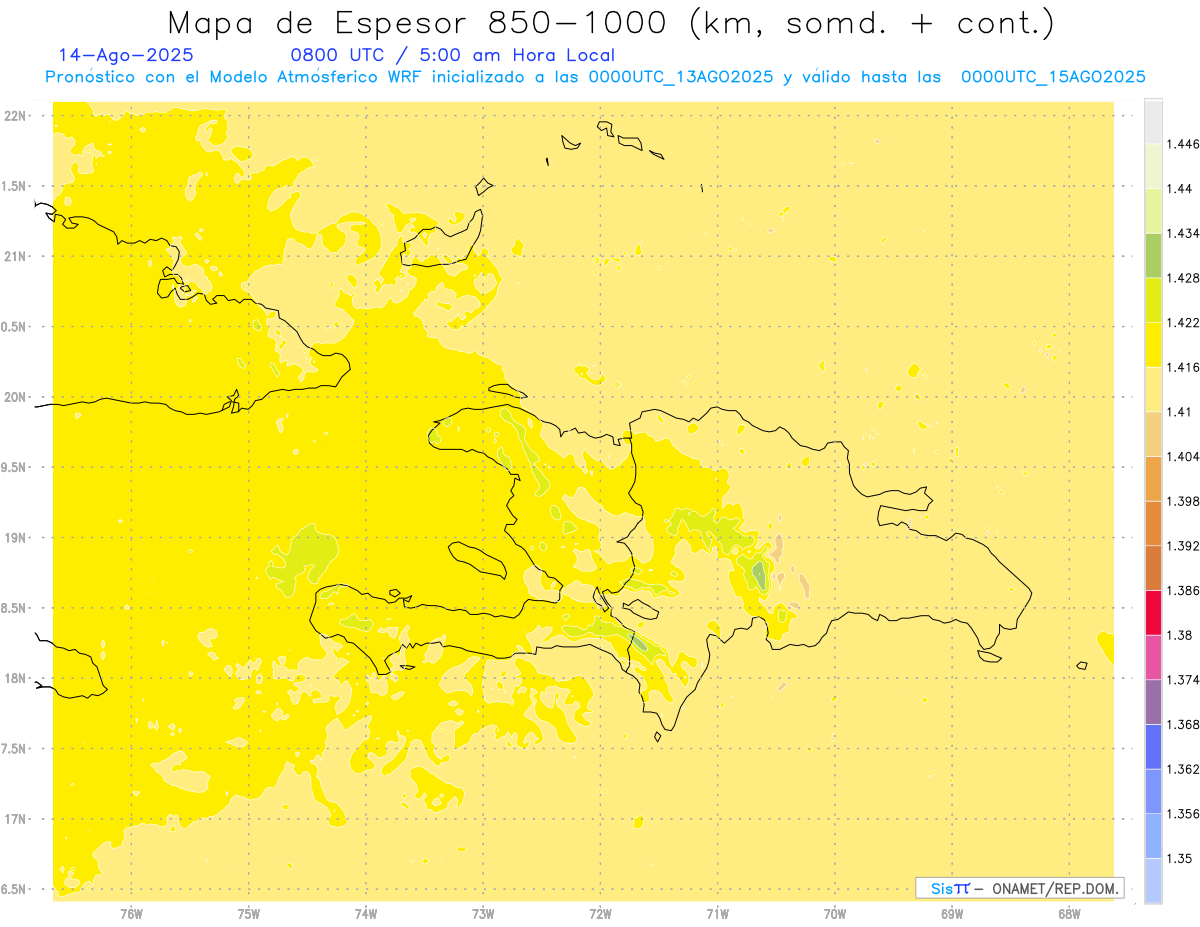Click the legend value 1.368
1200x927 pixels.
pyautogui.click(x=1185, y=725)
